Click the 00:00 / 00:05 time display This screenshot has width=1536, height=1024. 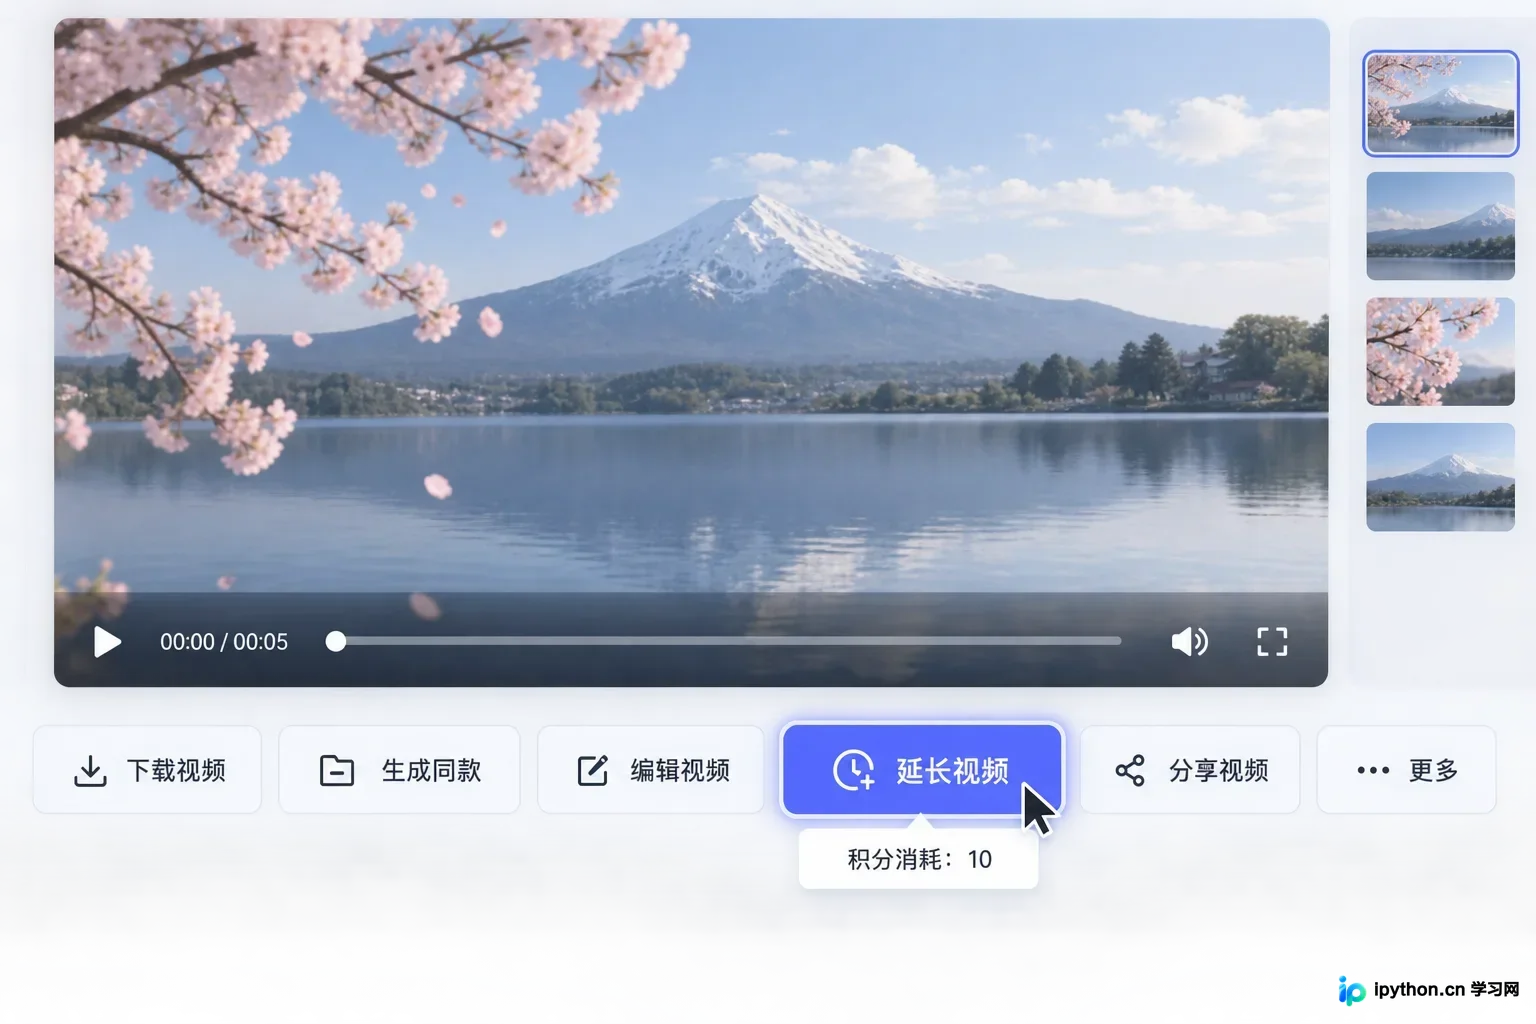(224, 642)
